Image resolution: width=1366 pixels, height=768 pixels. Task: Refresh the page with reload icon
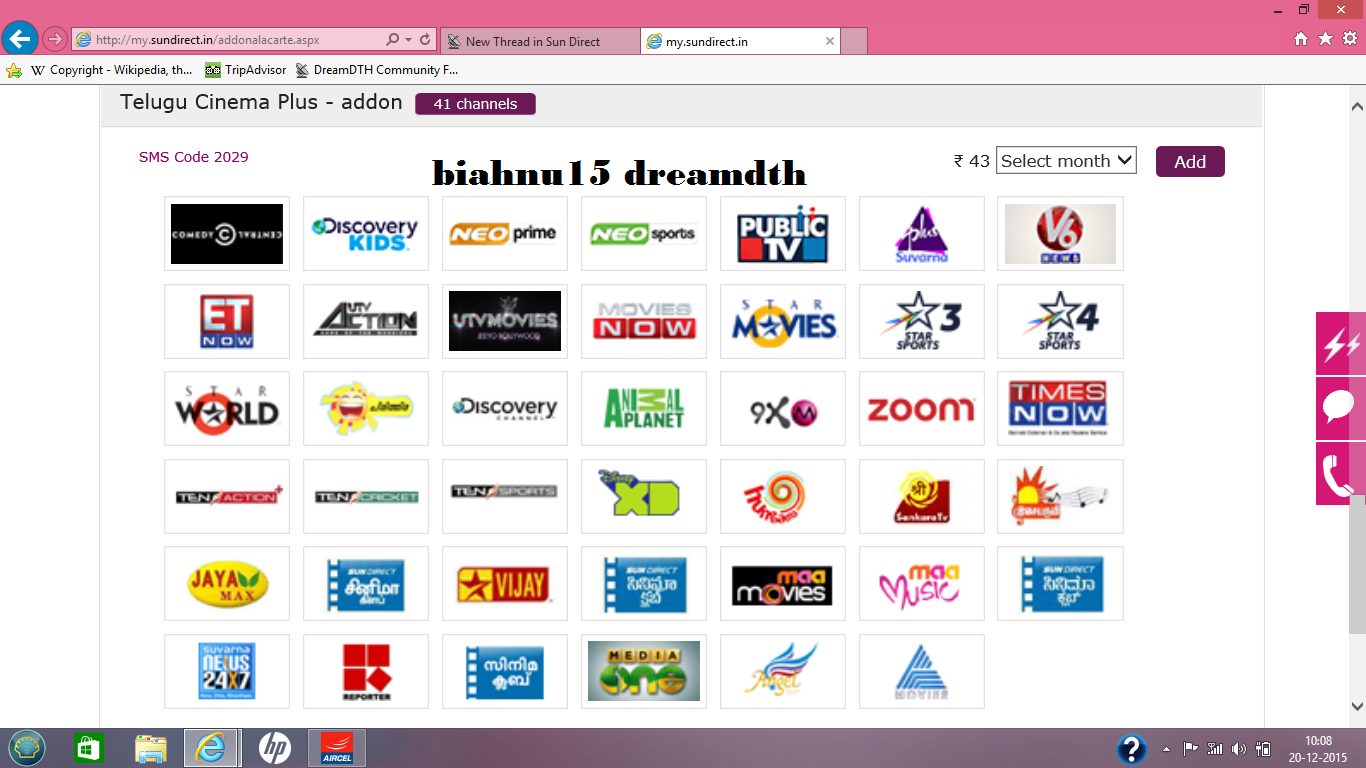click(x=425, y=40)
